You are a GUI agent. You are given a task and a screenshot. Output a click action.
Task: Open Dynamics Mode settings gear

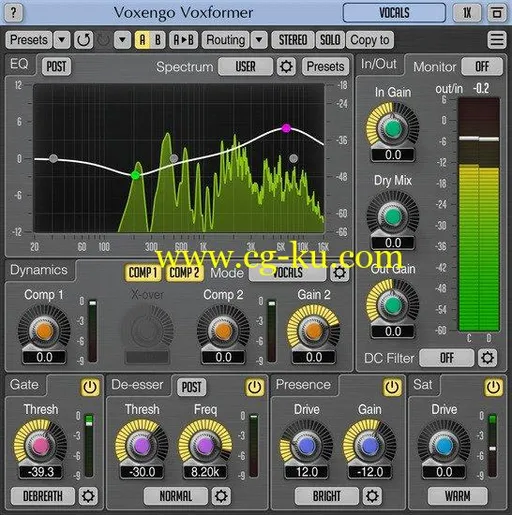(x=339, y=273)
